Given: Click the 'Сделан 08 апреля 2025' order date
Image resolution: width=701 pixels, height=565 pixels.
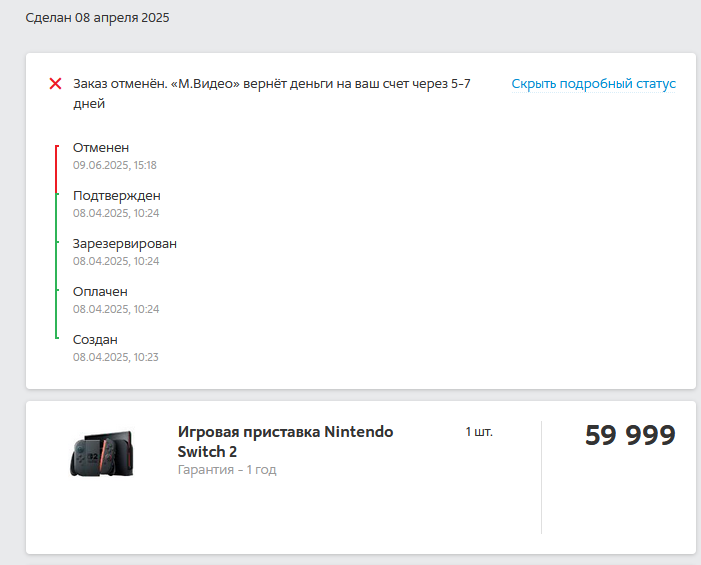Looking at the screenshot, I should [x=97, y=18].
